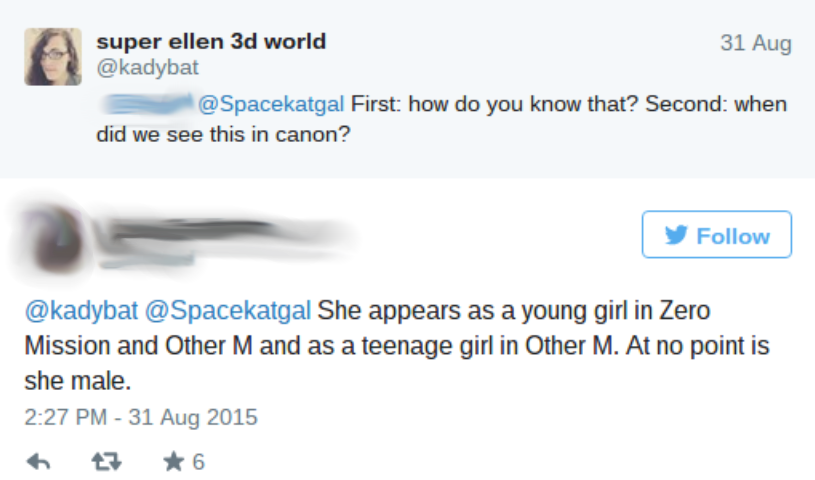Open kadybat's profile picture
This screenshot has height=480, width=815.
53,56
